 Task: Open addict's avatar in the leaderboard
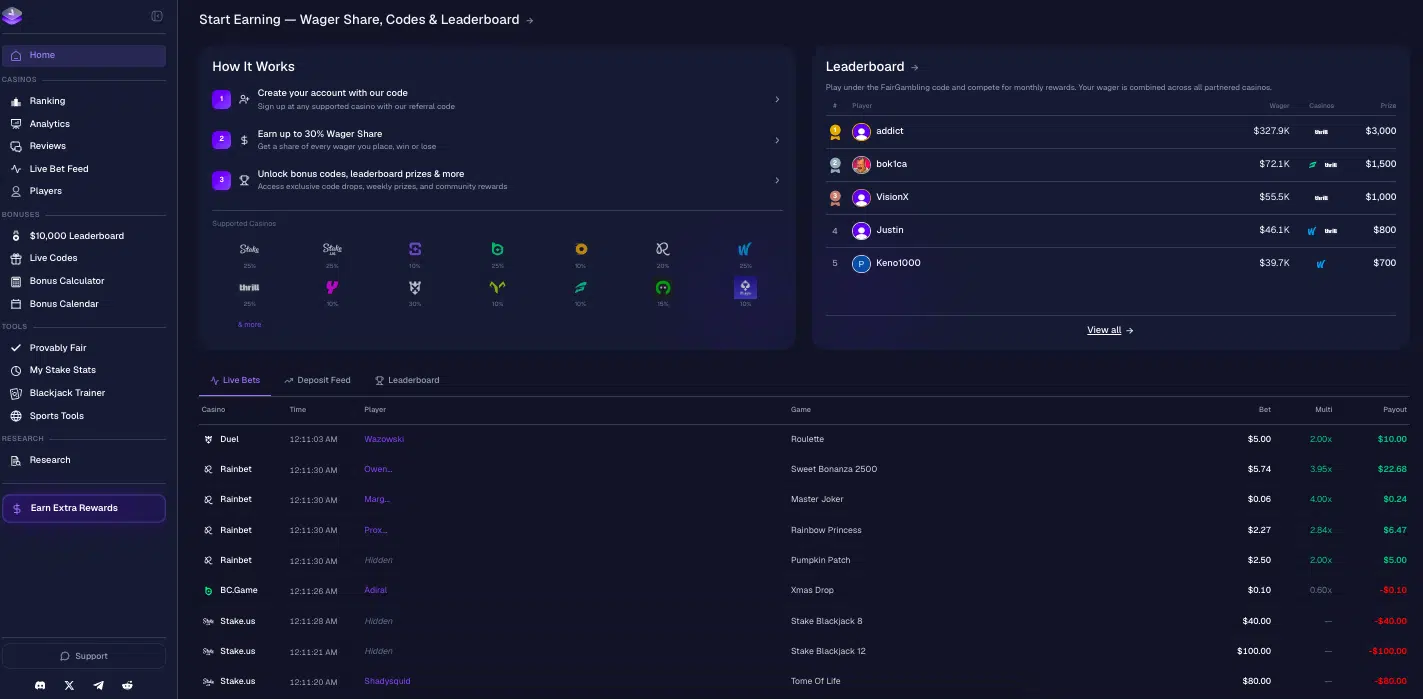pyautogui.click(x=861, y=132)
